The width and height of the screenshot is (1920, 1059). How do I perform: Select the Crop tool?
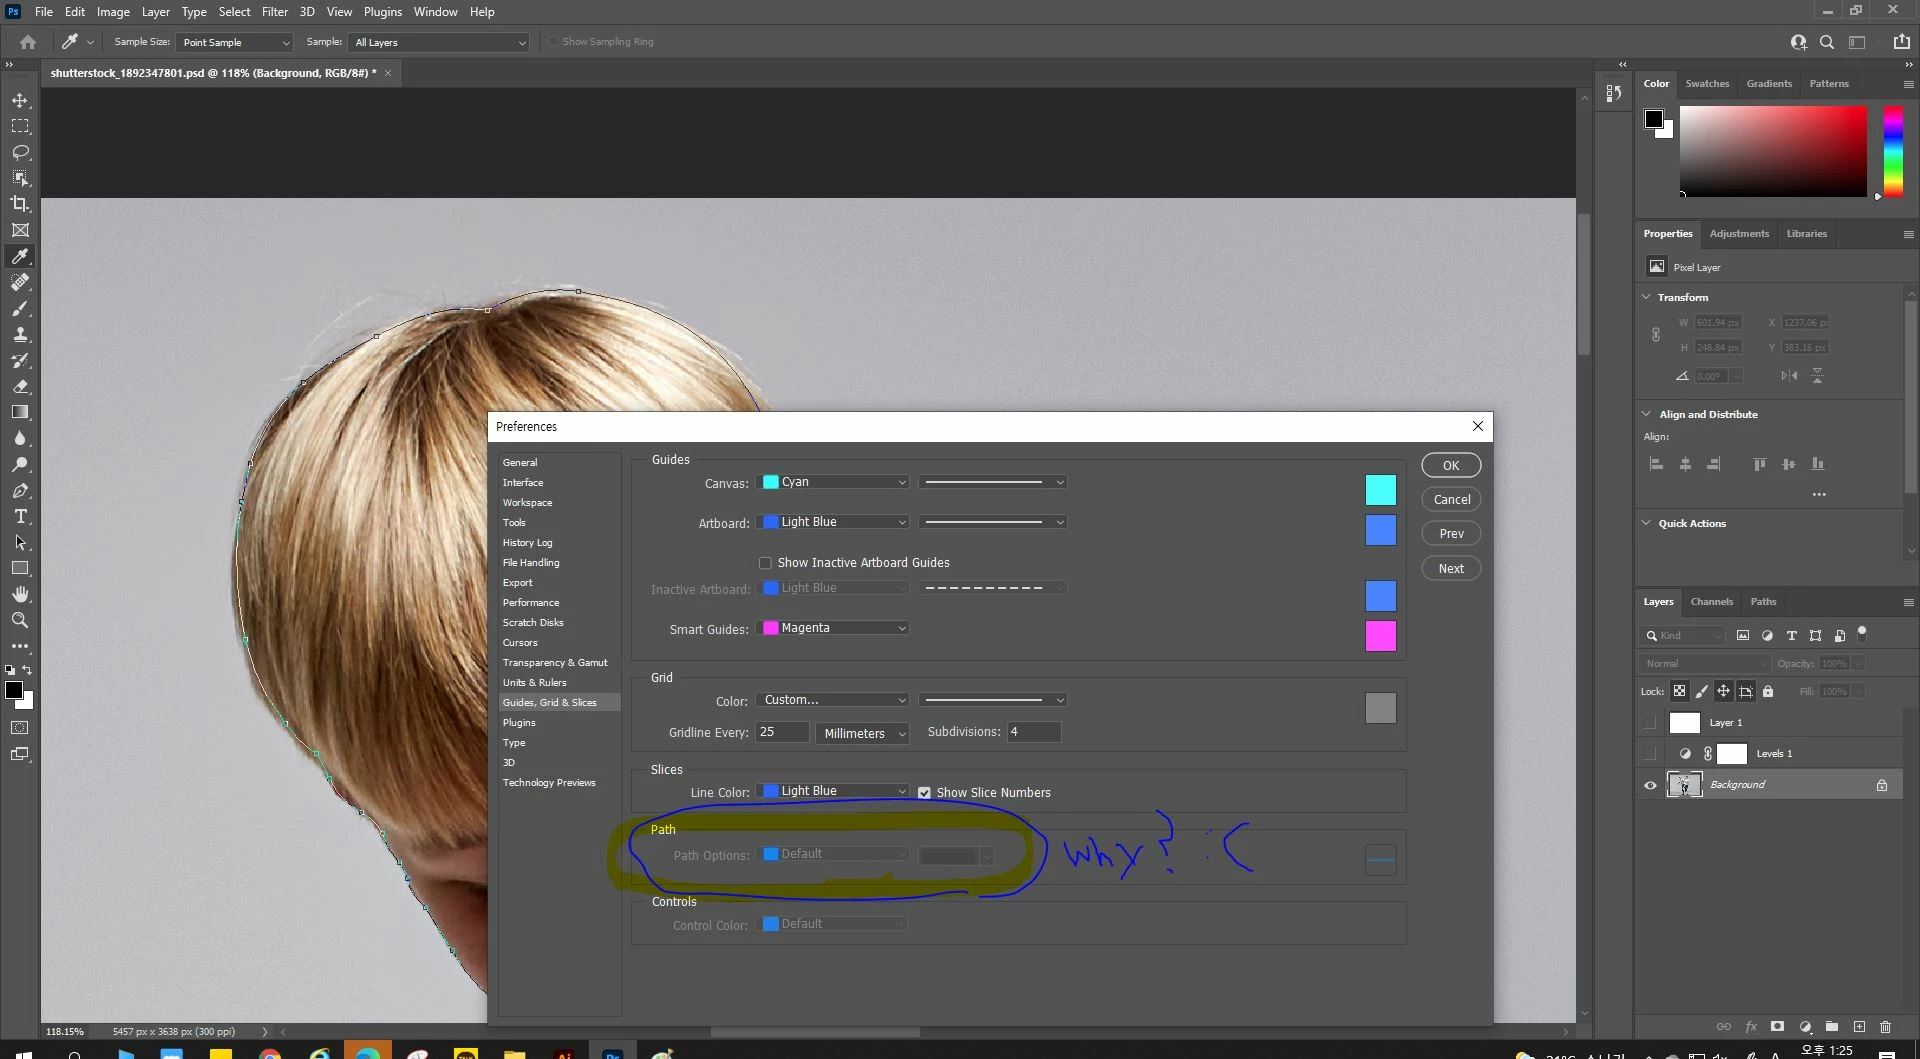point(20,204)
